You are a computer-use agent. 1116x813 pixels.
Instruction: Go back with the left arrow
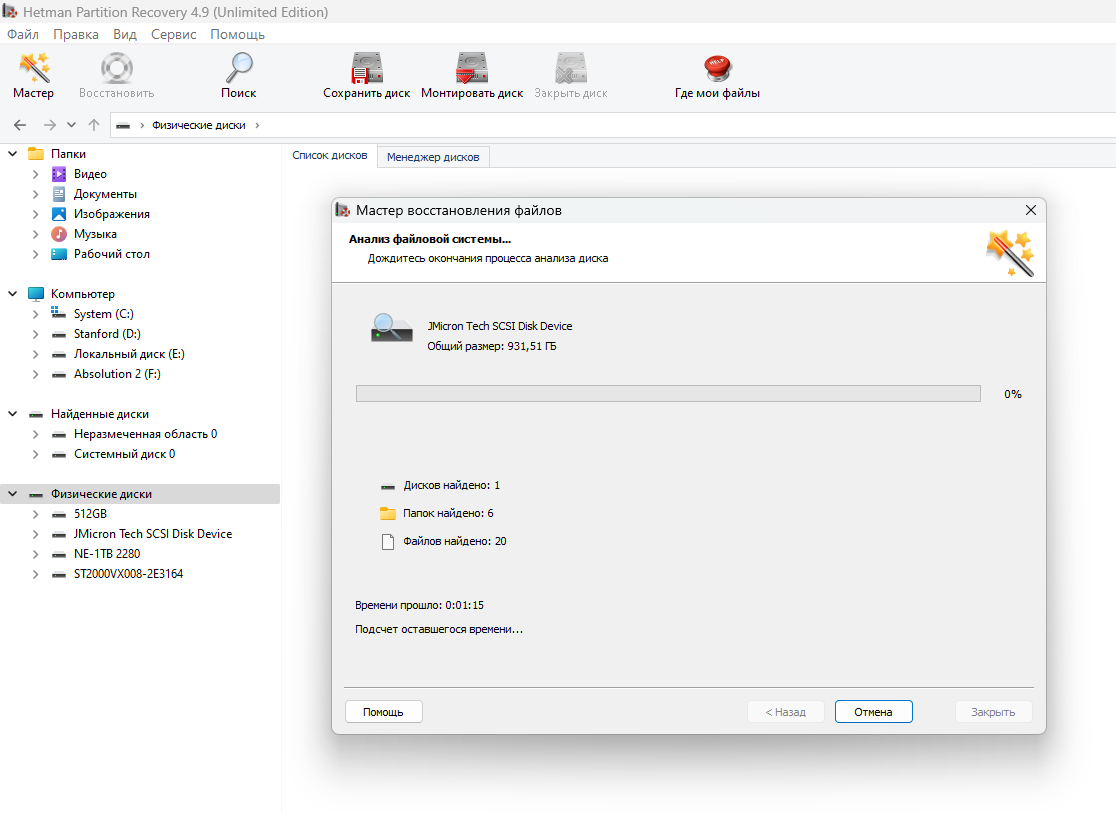click(20, 125)
